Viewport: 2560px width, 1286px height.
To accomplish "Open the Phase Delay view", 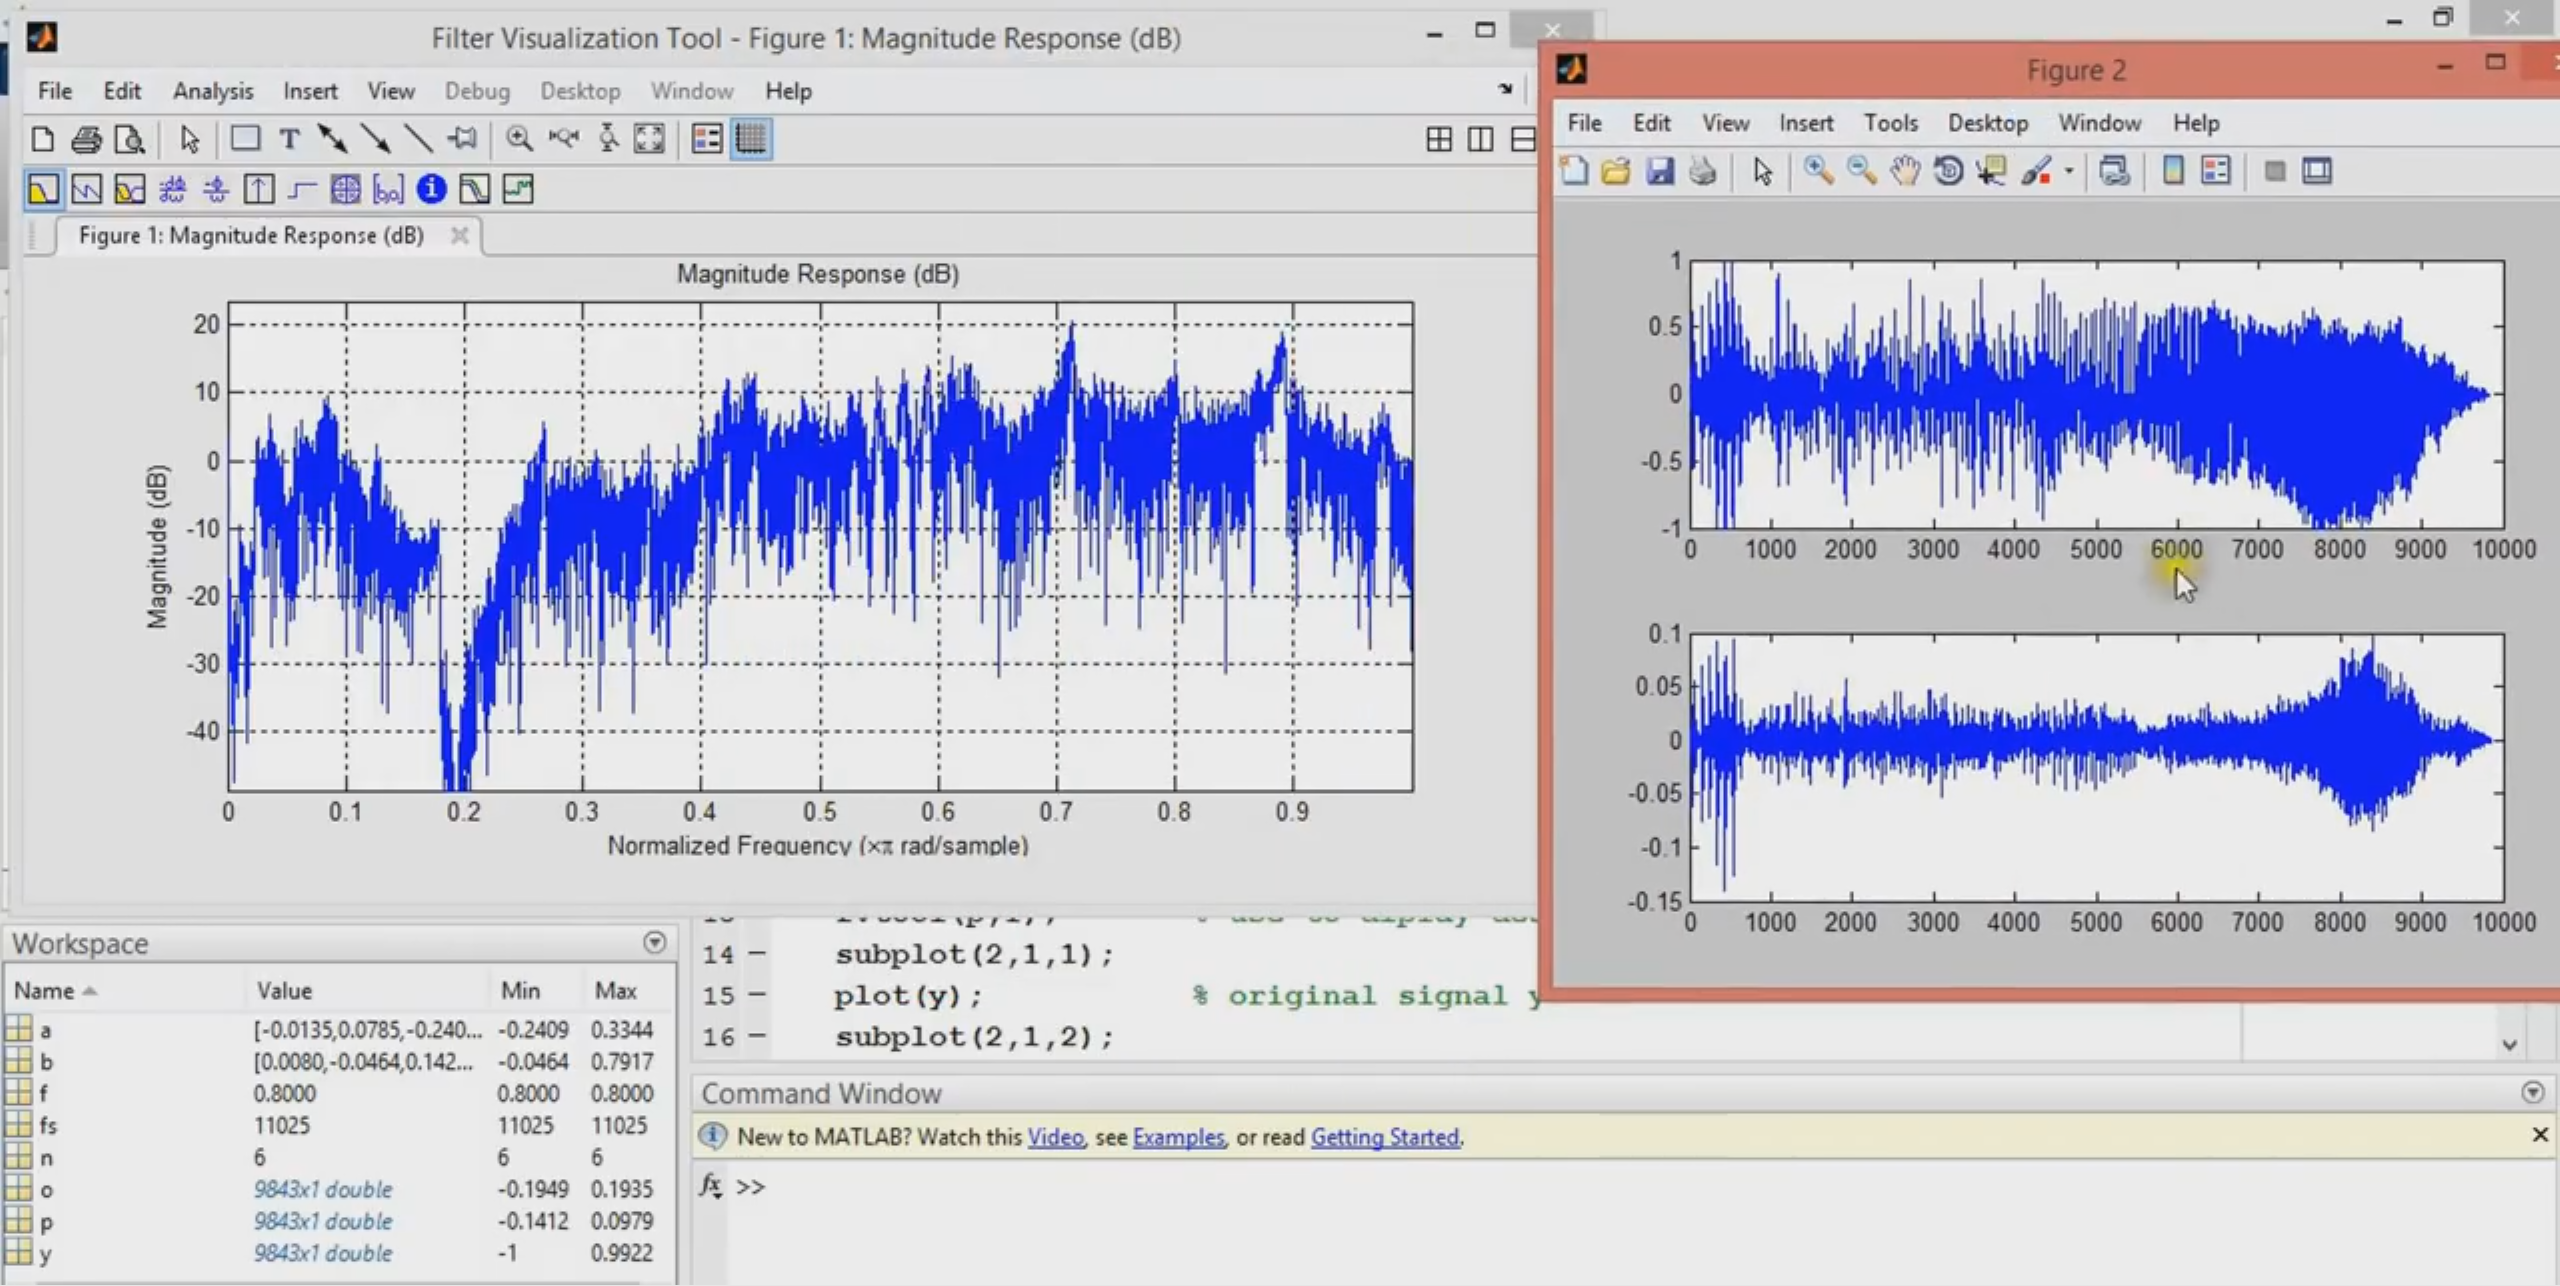I will coord(216,189).
